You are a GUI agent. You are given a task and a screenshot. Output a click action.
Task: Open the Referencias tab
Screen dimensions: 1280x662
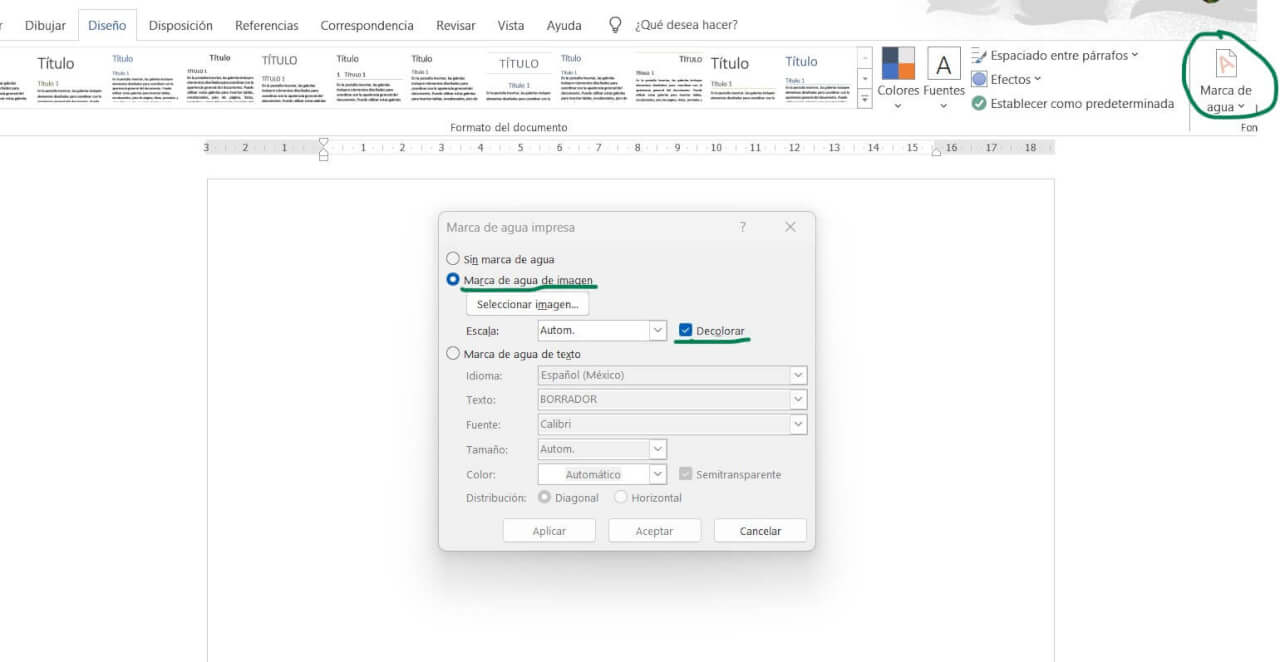[x=266, y=25]
